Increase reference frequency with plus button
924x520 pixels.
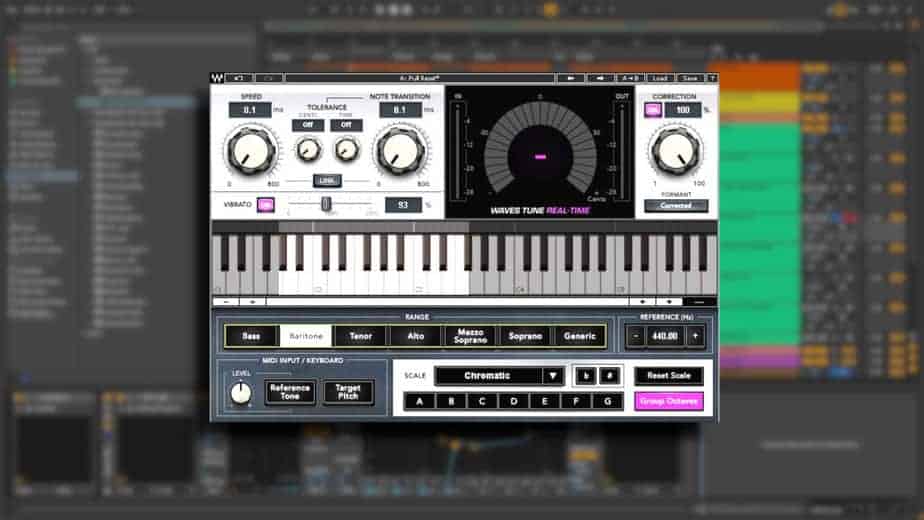695,336
